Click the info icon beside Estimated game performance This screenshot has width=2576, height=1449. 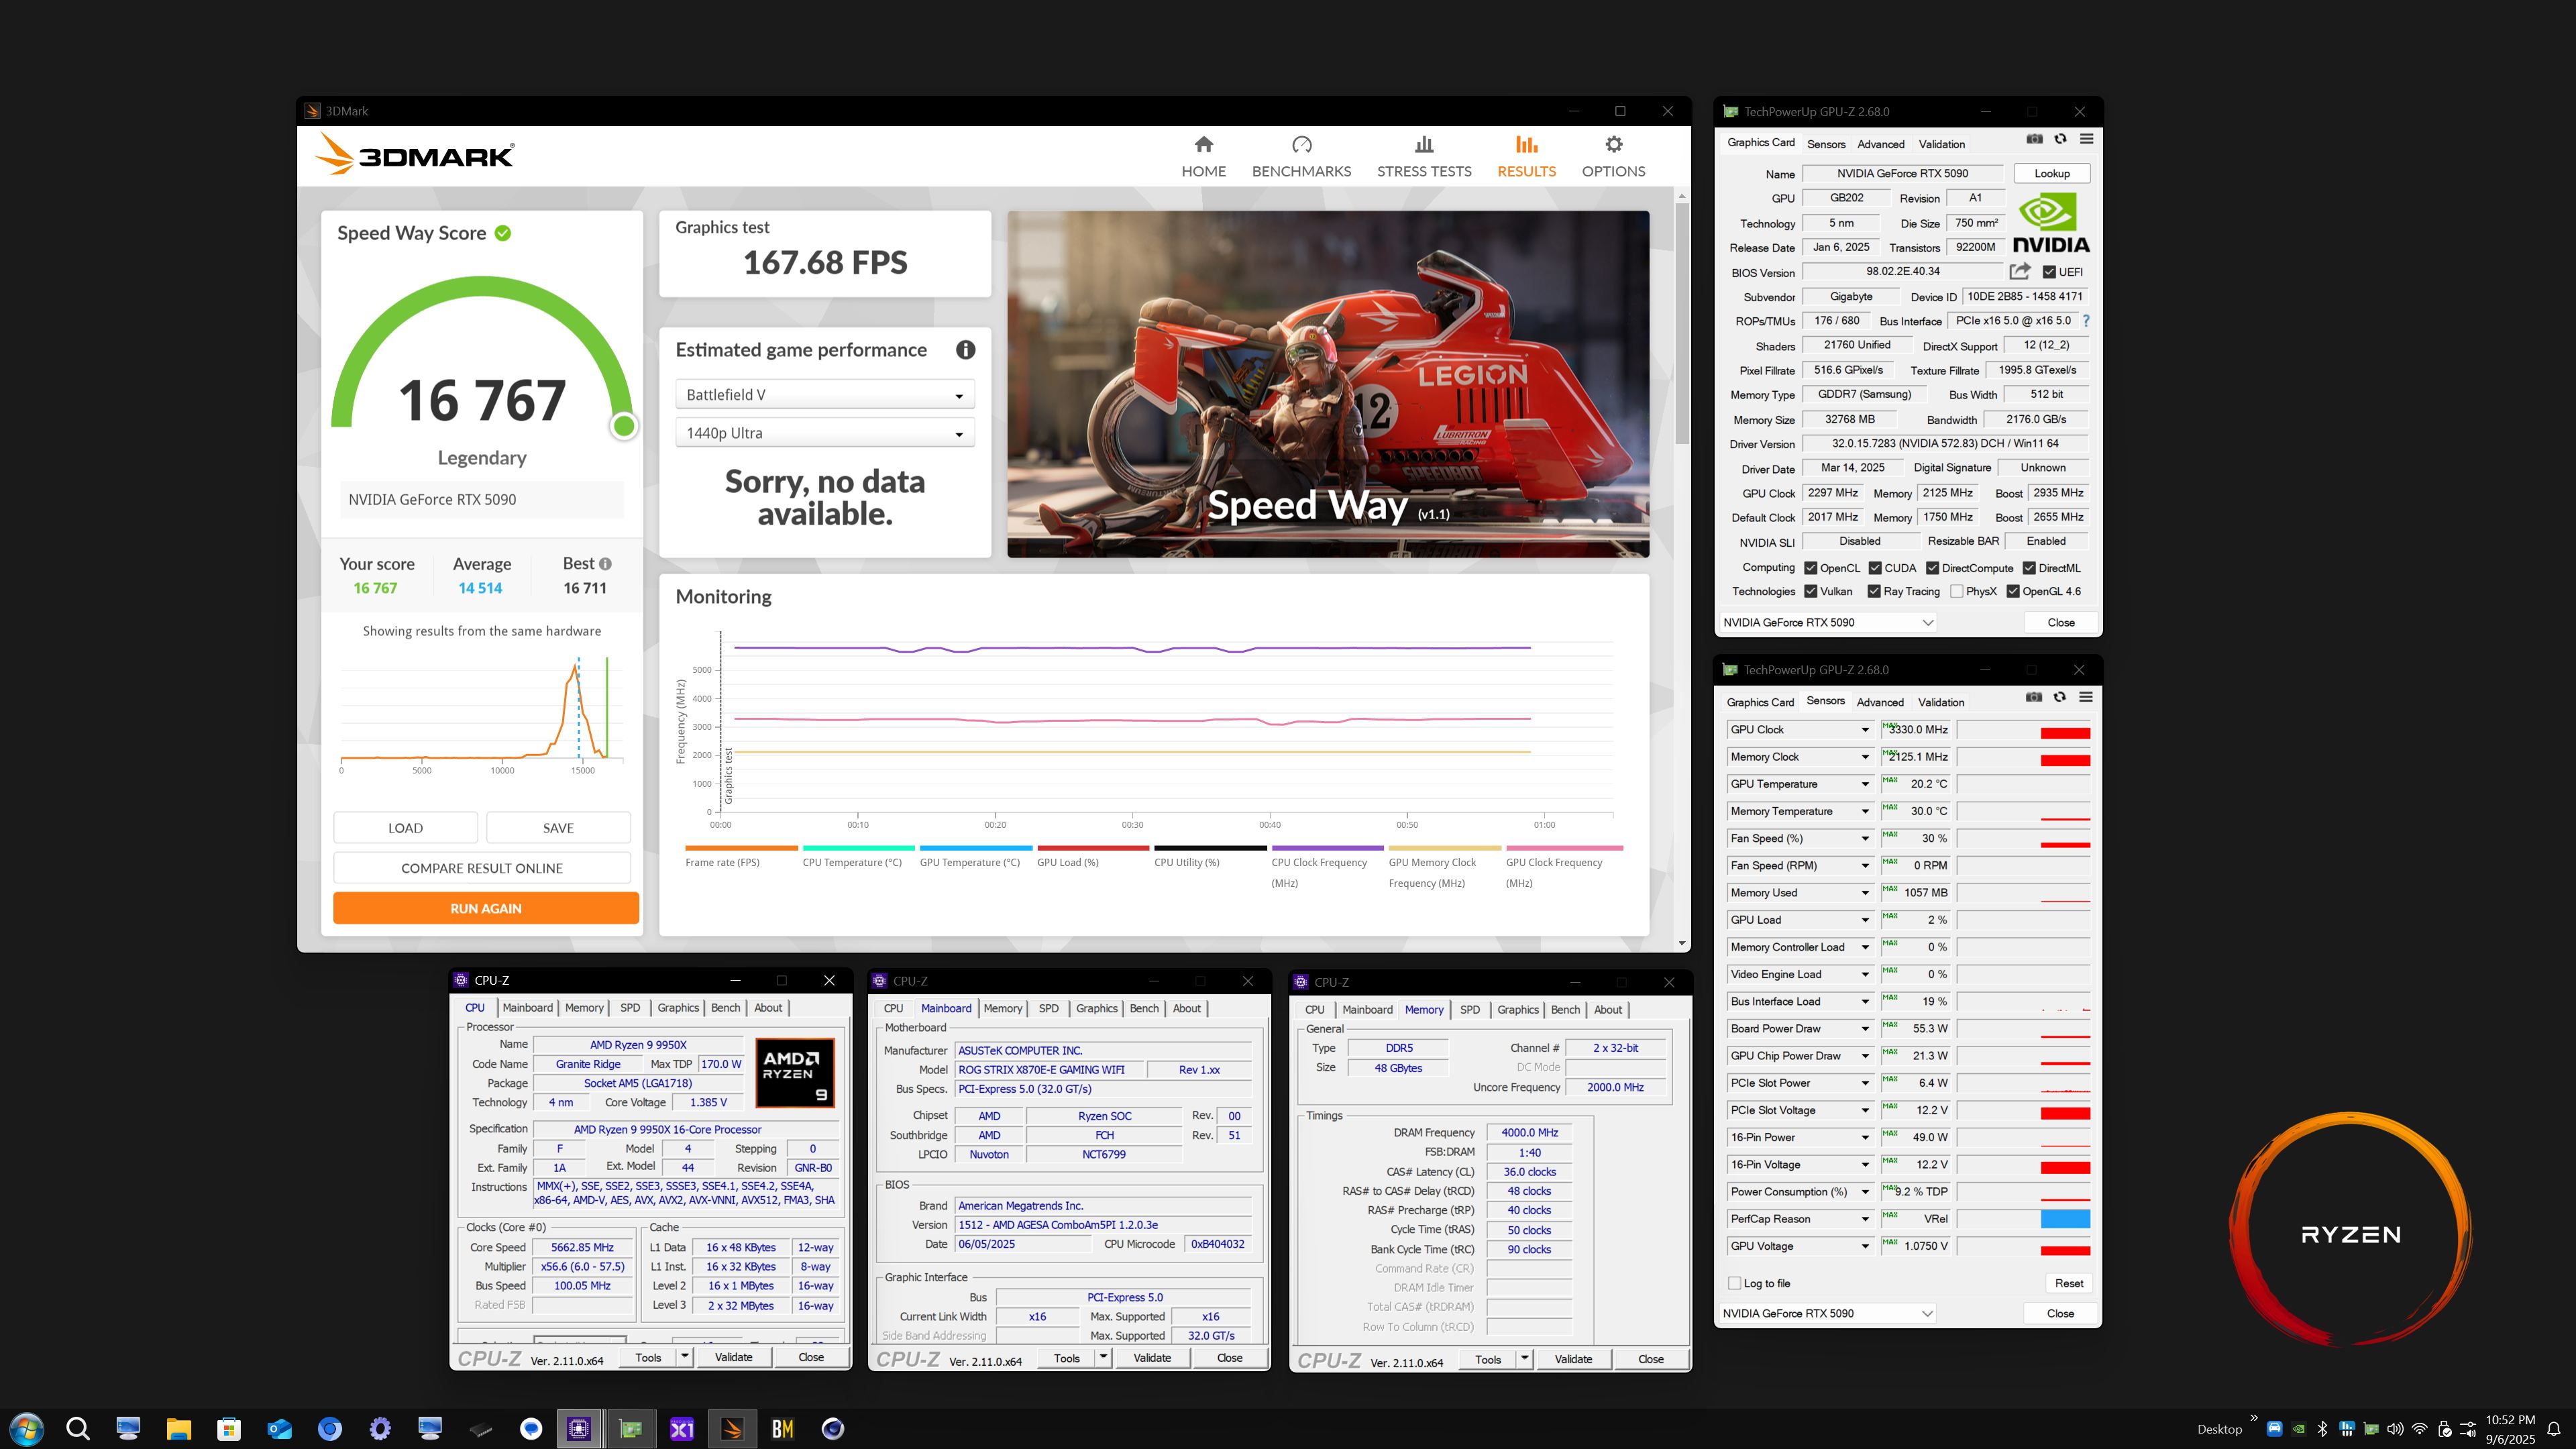tap(965, 350)
